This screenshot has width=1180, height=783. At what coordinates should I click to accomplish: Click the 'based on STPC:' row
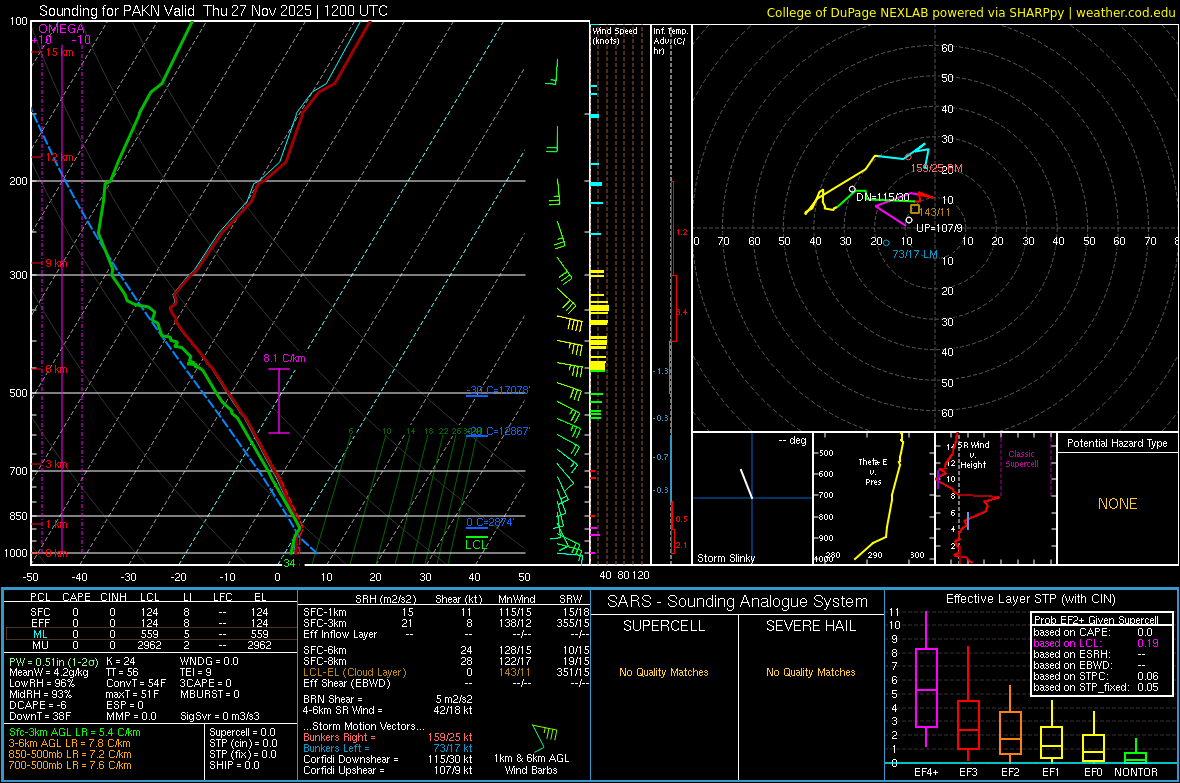(x=1096, y=676)
